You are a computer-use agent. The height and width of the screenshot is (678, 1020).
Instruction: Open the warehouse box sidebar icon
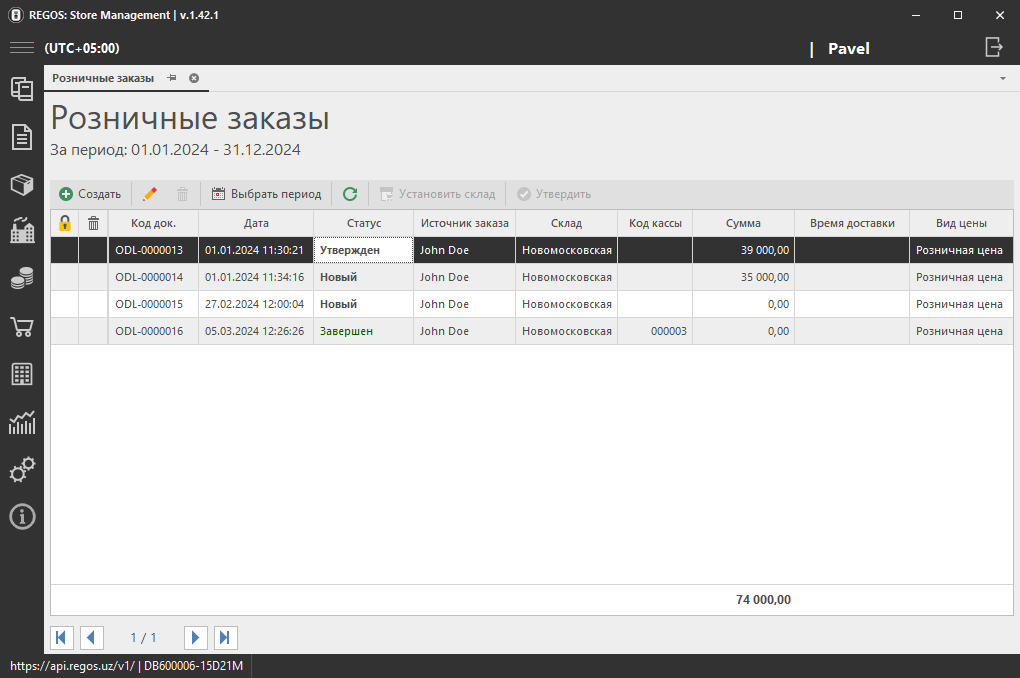pos(22,184)
